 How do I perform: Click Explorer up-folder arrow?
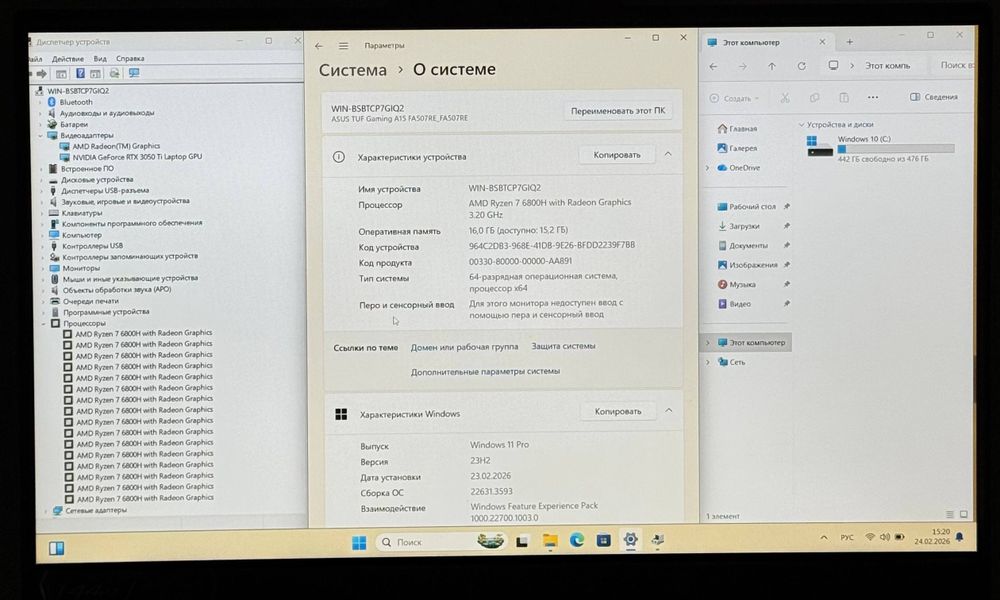click(772, 66)
